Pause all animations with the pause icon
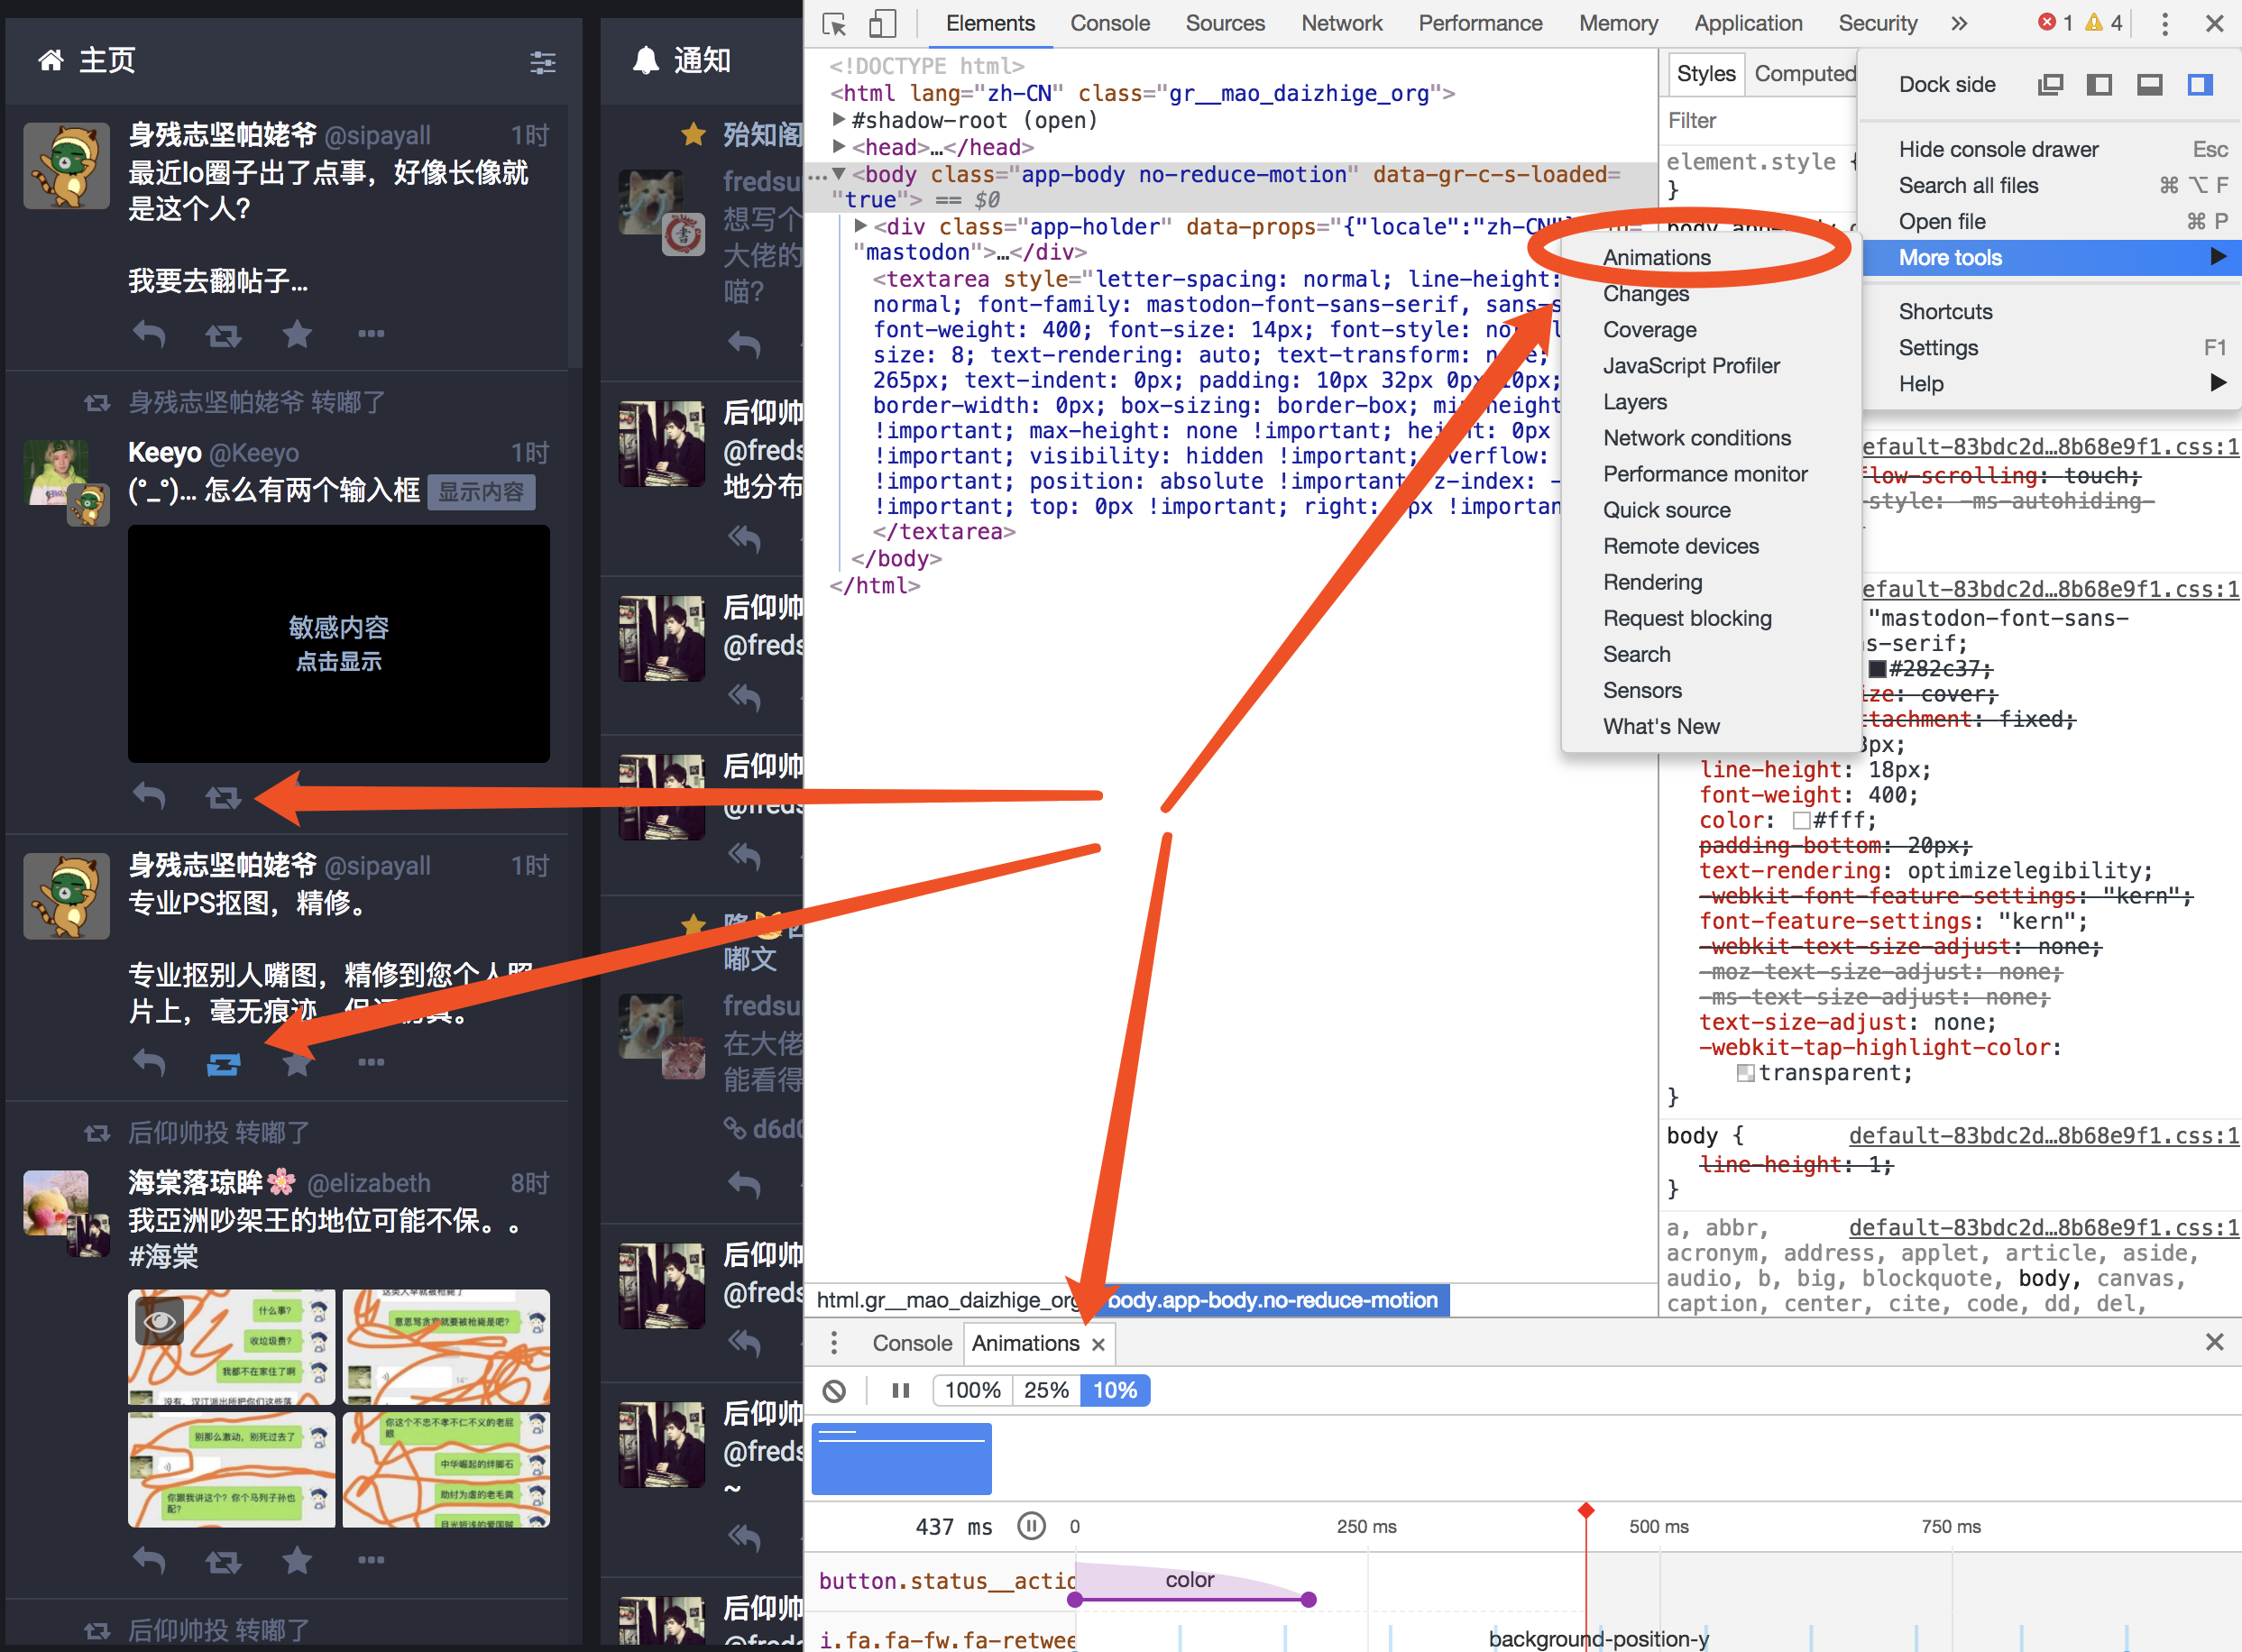 (900, 1391)
